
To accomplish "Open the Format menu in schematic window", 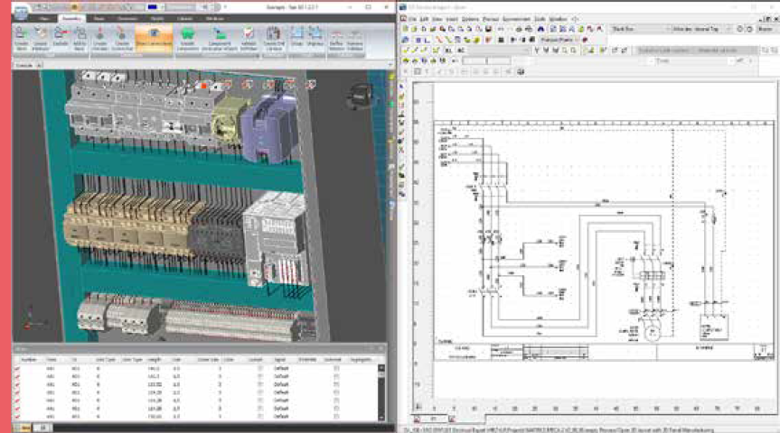I will pyautogui.click(x=490, y=19).
